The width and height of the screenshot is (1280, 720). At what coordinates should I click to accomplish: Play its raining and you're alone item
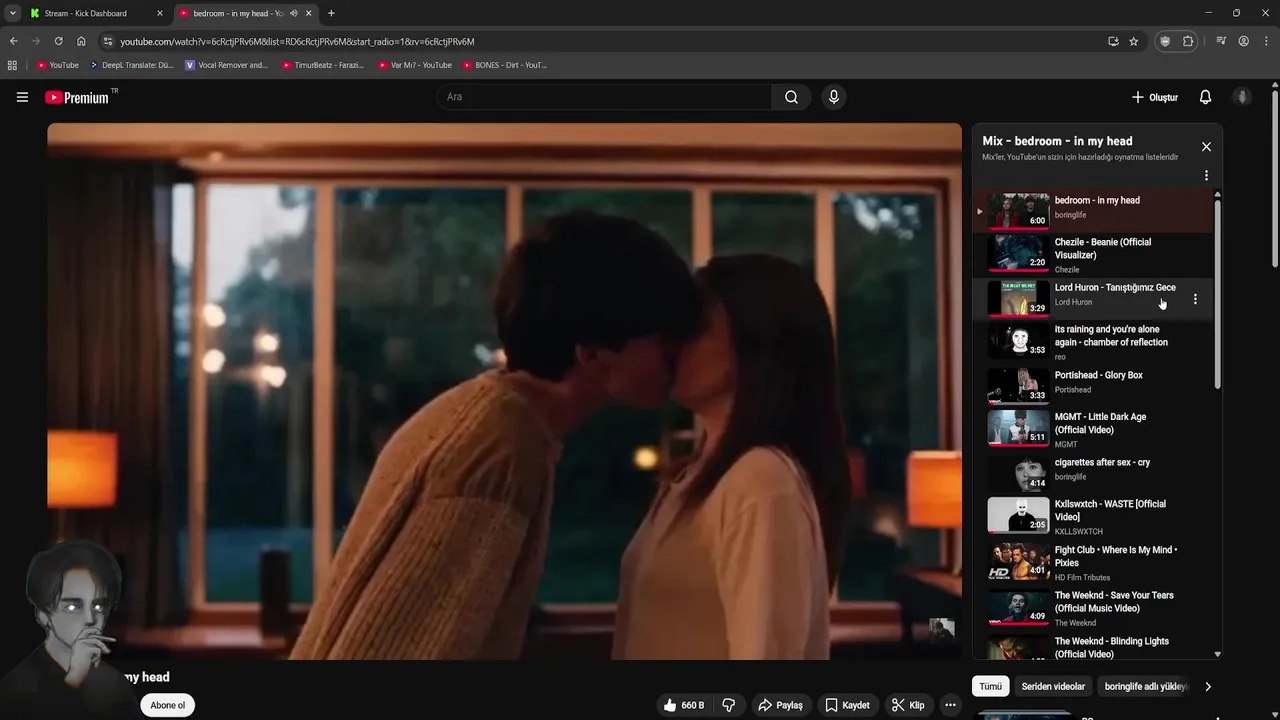click(1093, 341)
